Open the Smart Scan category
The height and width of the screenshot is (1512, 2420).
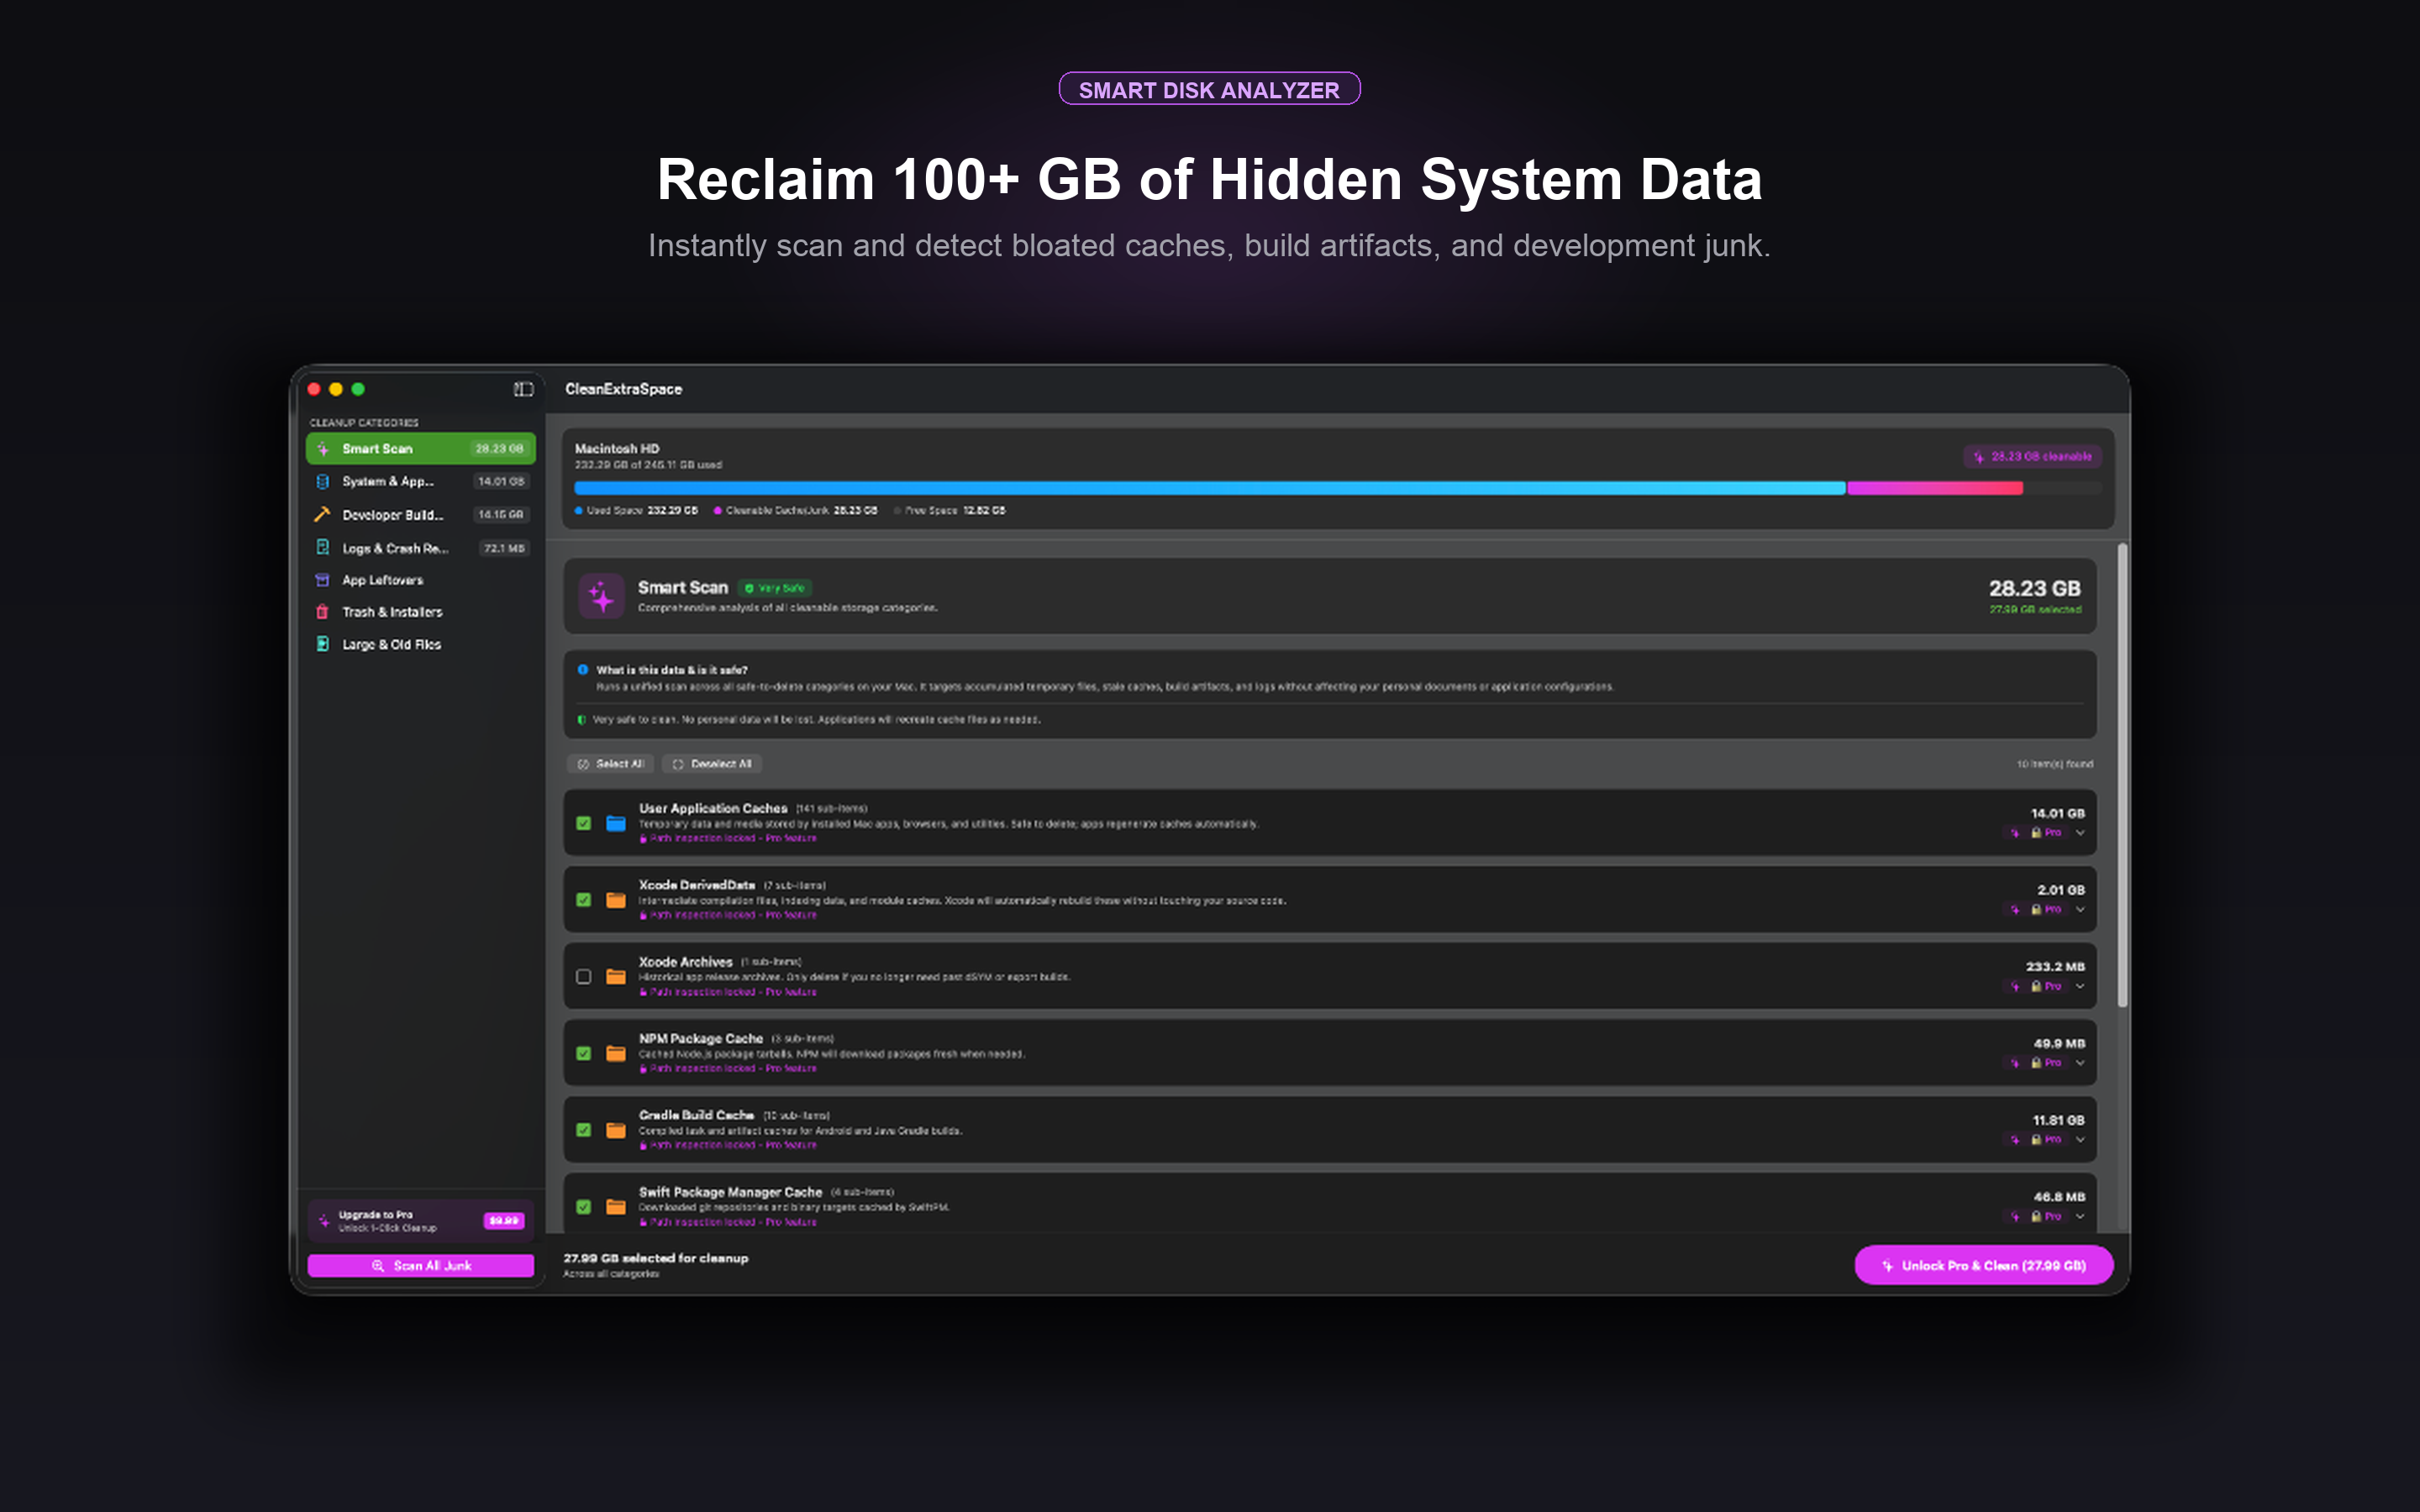pos(420,449)
